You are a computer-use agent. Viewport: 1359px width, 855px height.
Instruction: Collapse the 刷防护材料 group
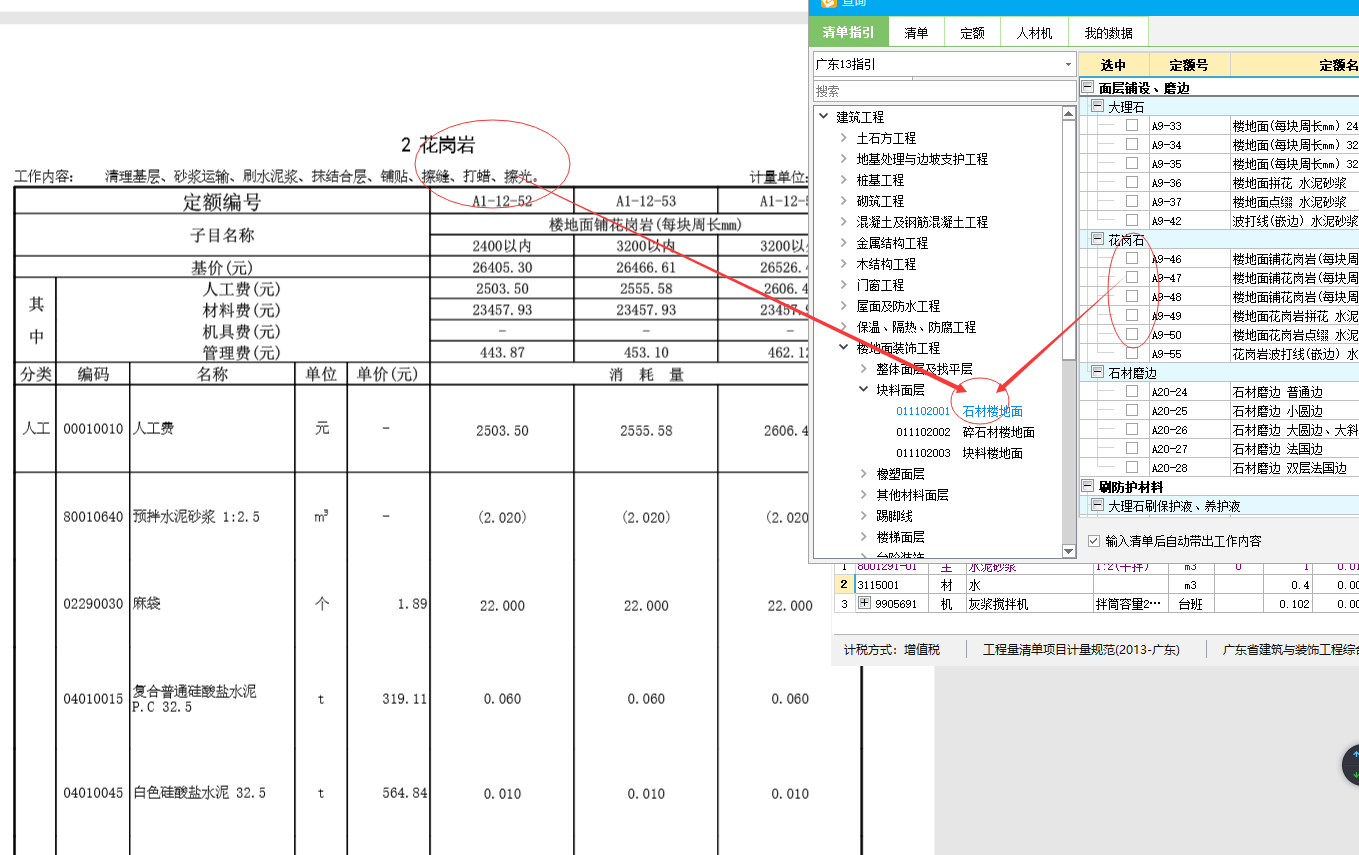(x=1088, y=487)
